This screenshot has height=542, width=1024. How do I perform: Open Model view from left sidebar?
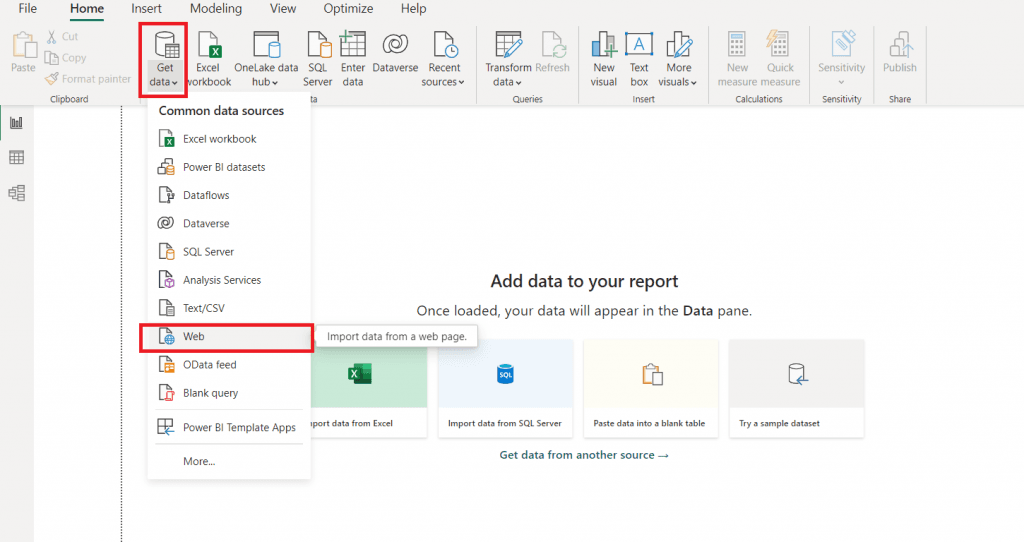point(16,193)
